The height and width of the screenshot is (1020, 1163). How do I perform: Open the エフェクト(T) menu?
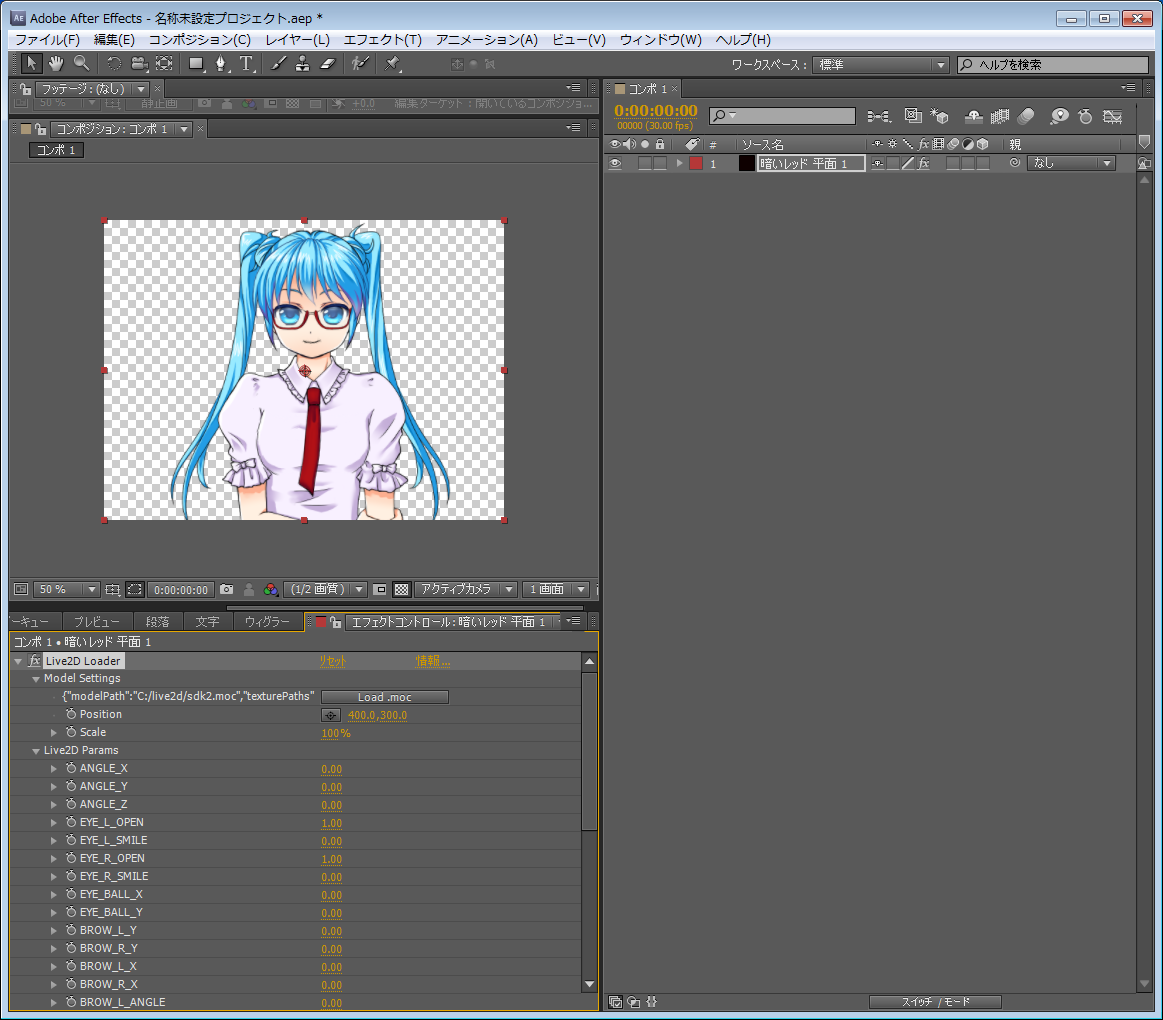pos(383,39)
